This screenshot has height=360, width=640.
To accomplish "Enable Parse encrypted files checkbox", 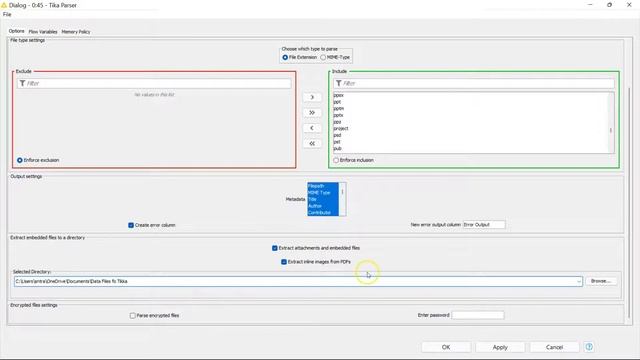I will [x=133, y=316].
